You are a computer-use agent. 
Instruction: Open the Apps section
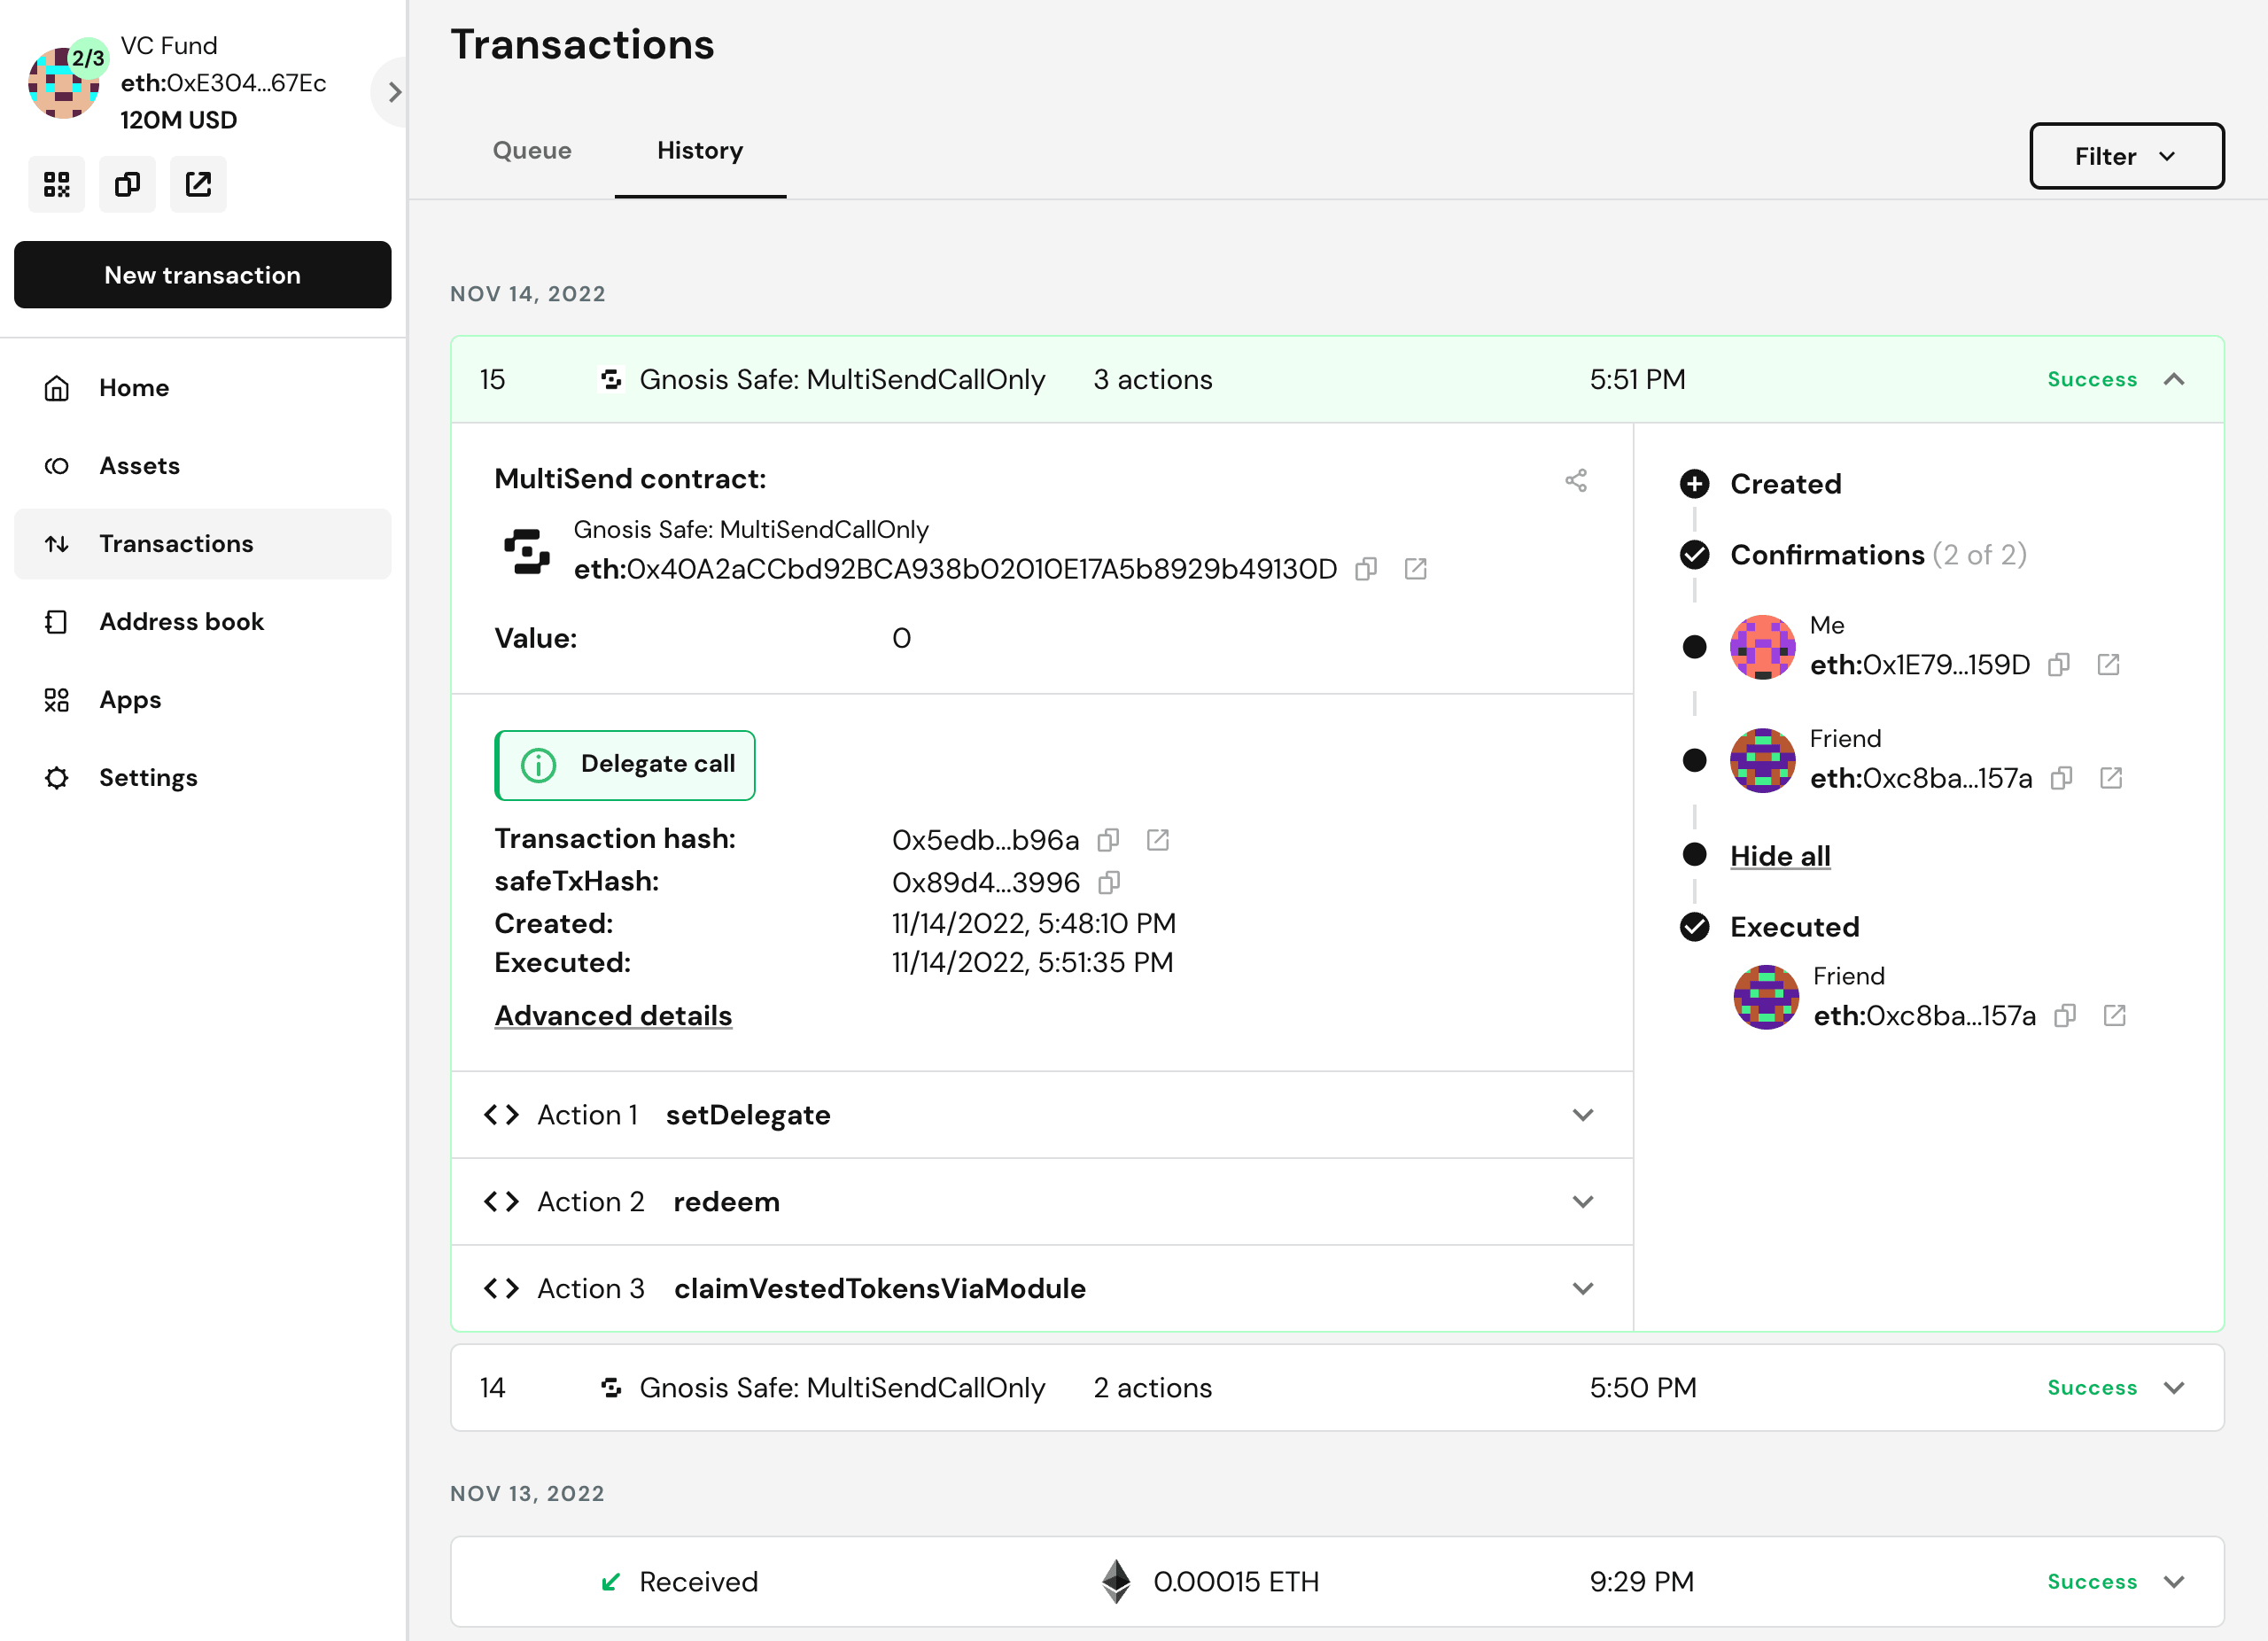tap(203, 700)
